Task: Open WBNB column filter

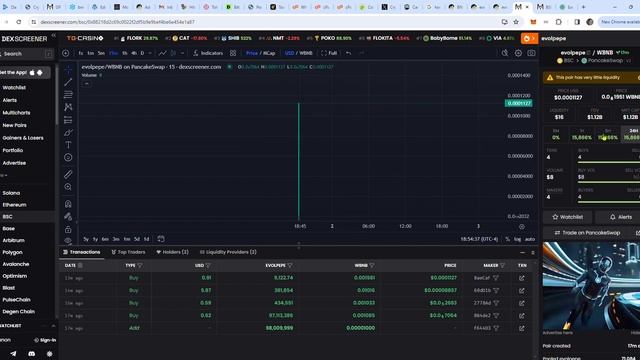Action: [372, 266]
